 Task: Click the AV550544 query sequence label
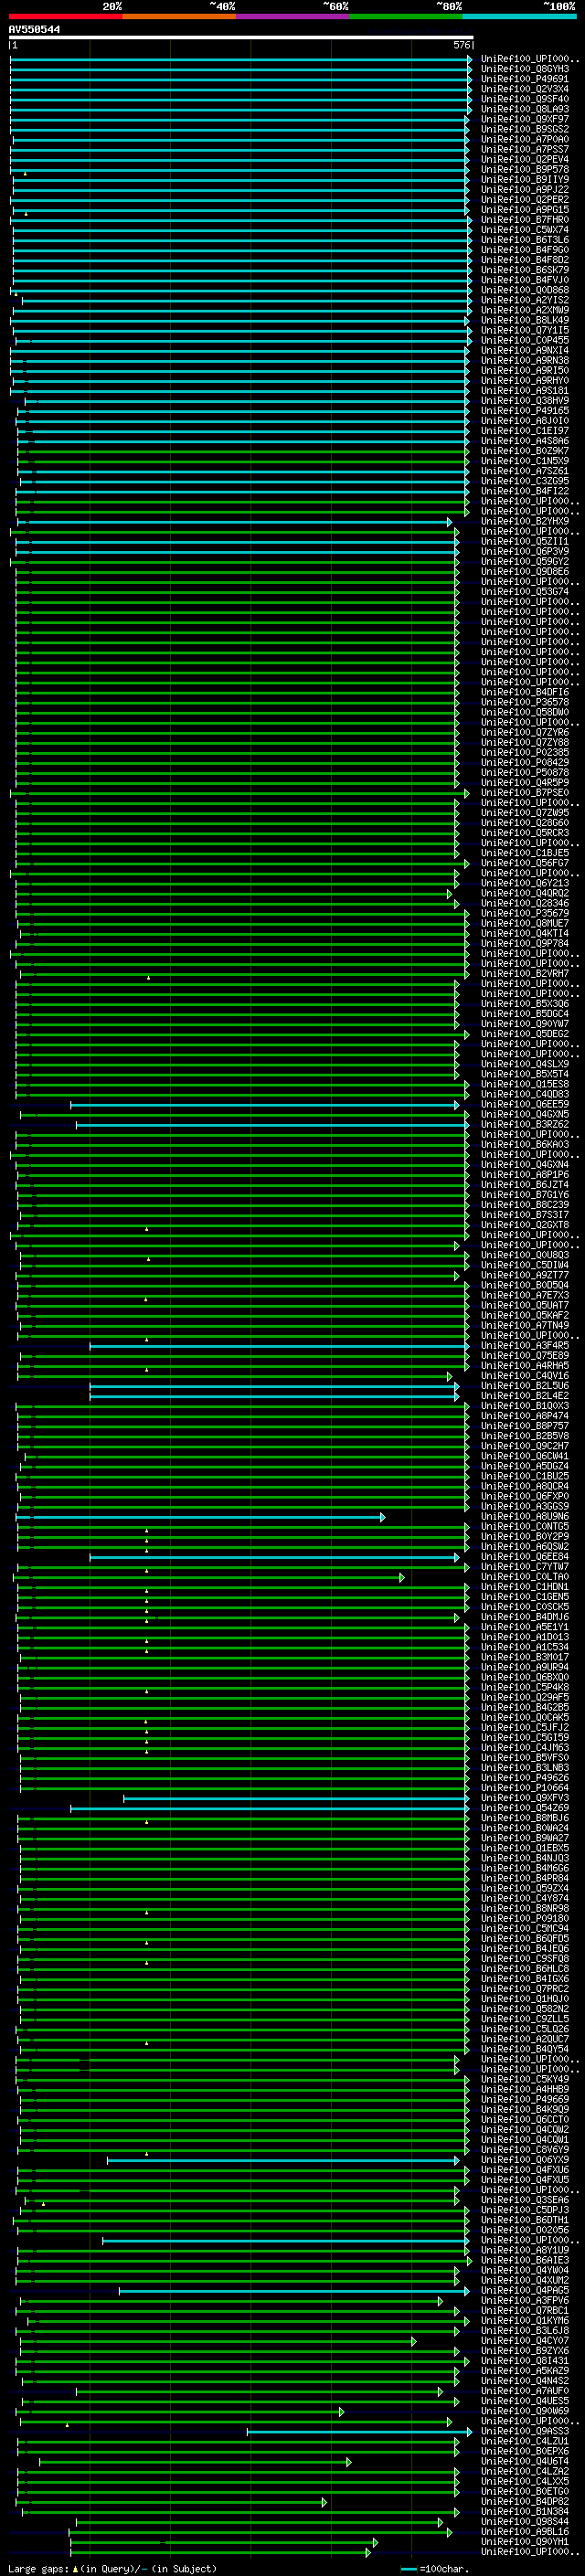34,29
